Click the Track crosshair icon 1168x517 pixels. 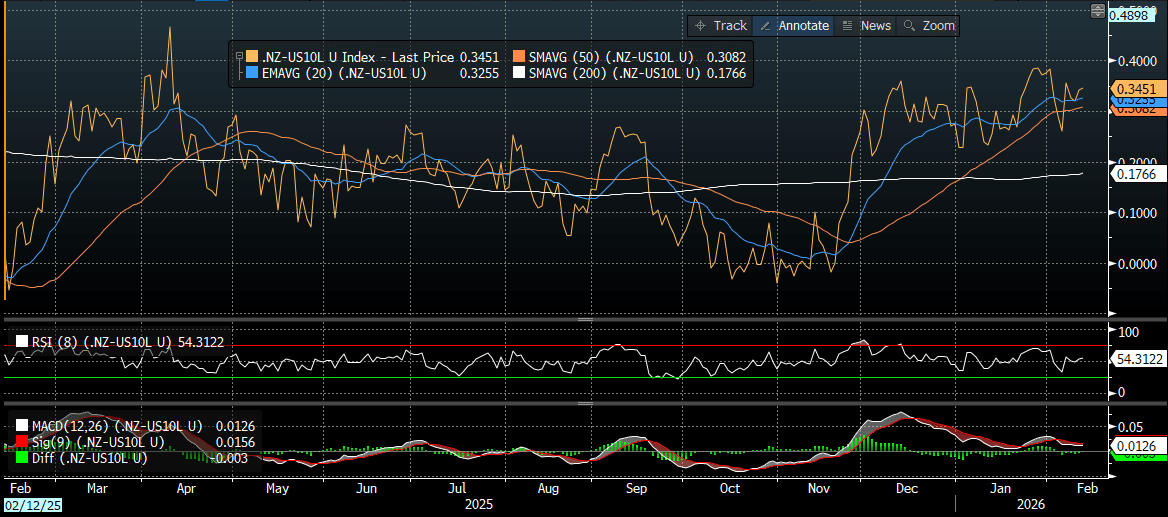point(701,26)
